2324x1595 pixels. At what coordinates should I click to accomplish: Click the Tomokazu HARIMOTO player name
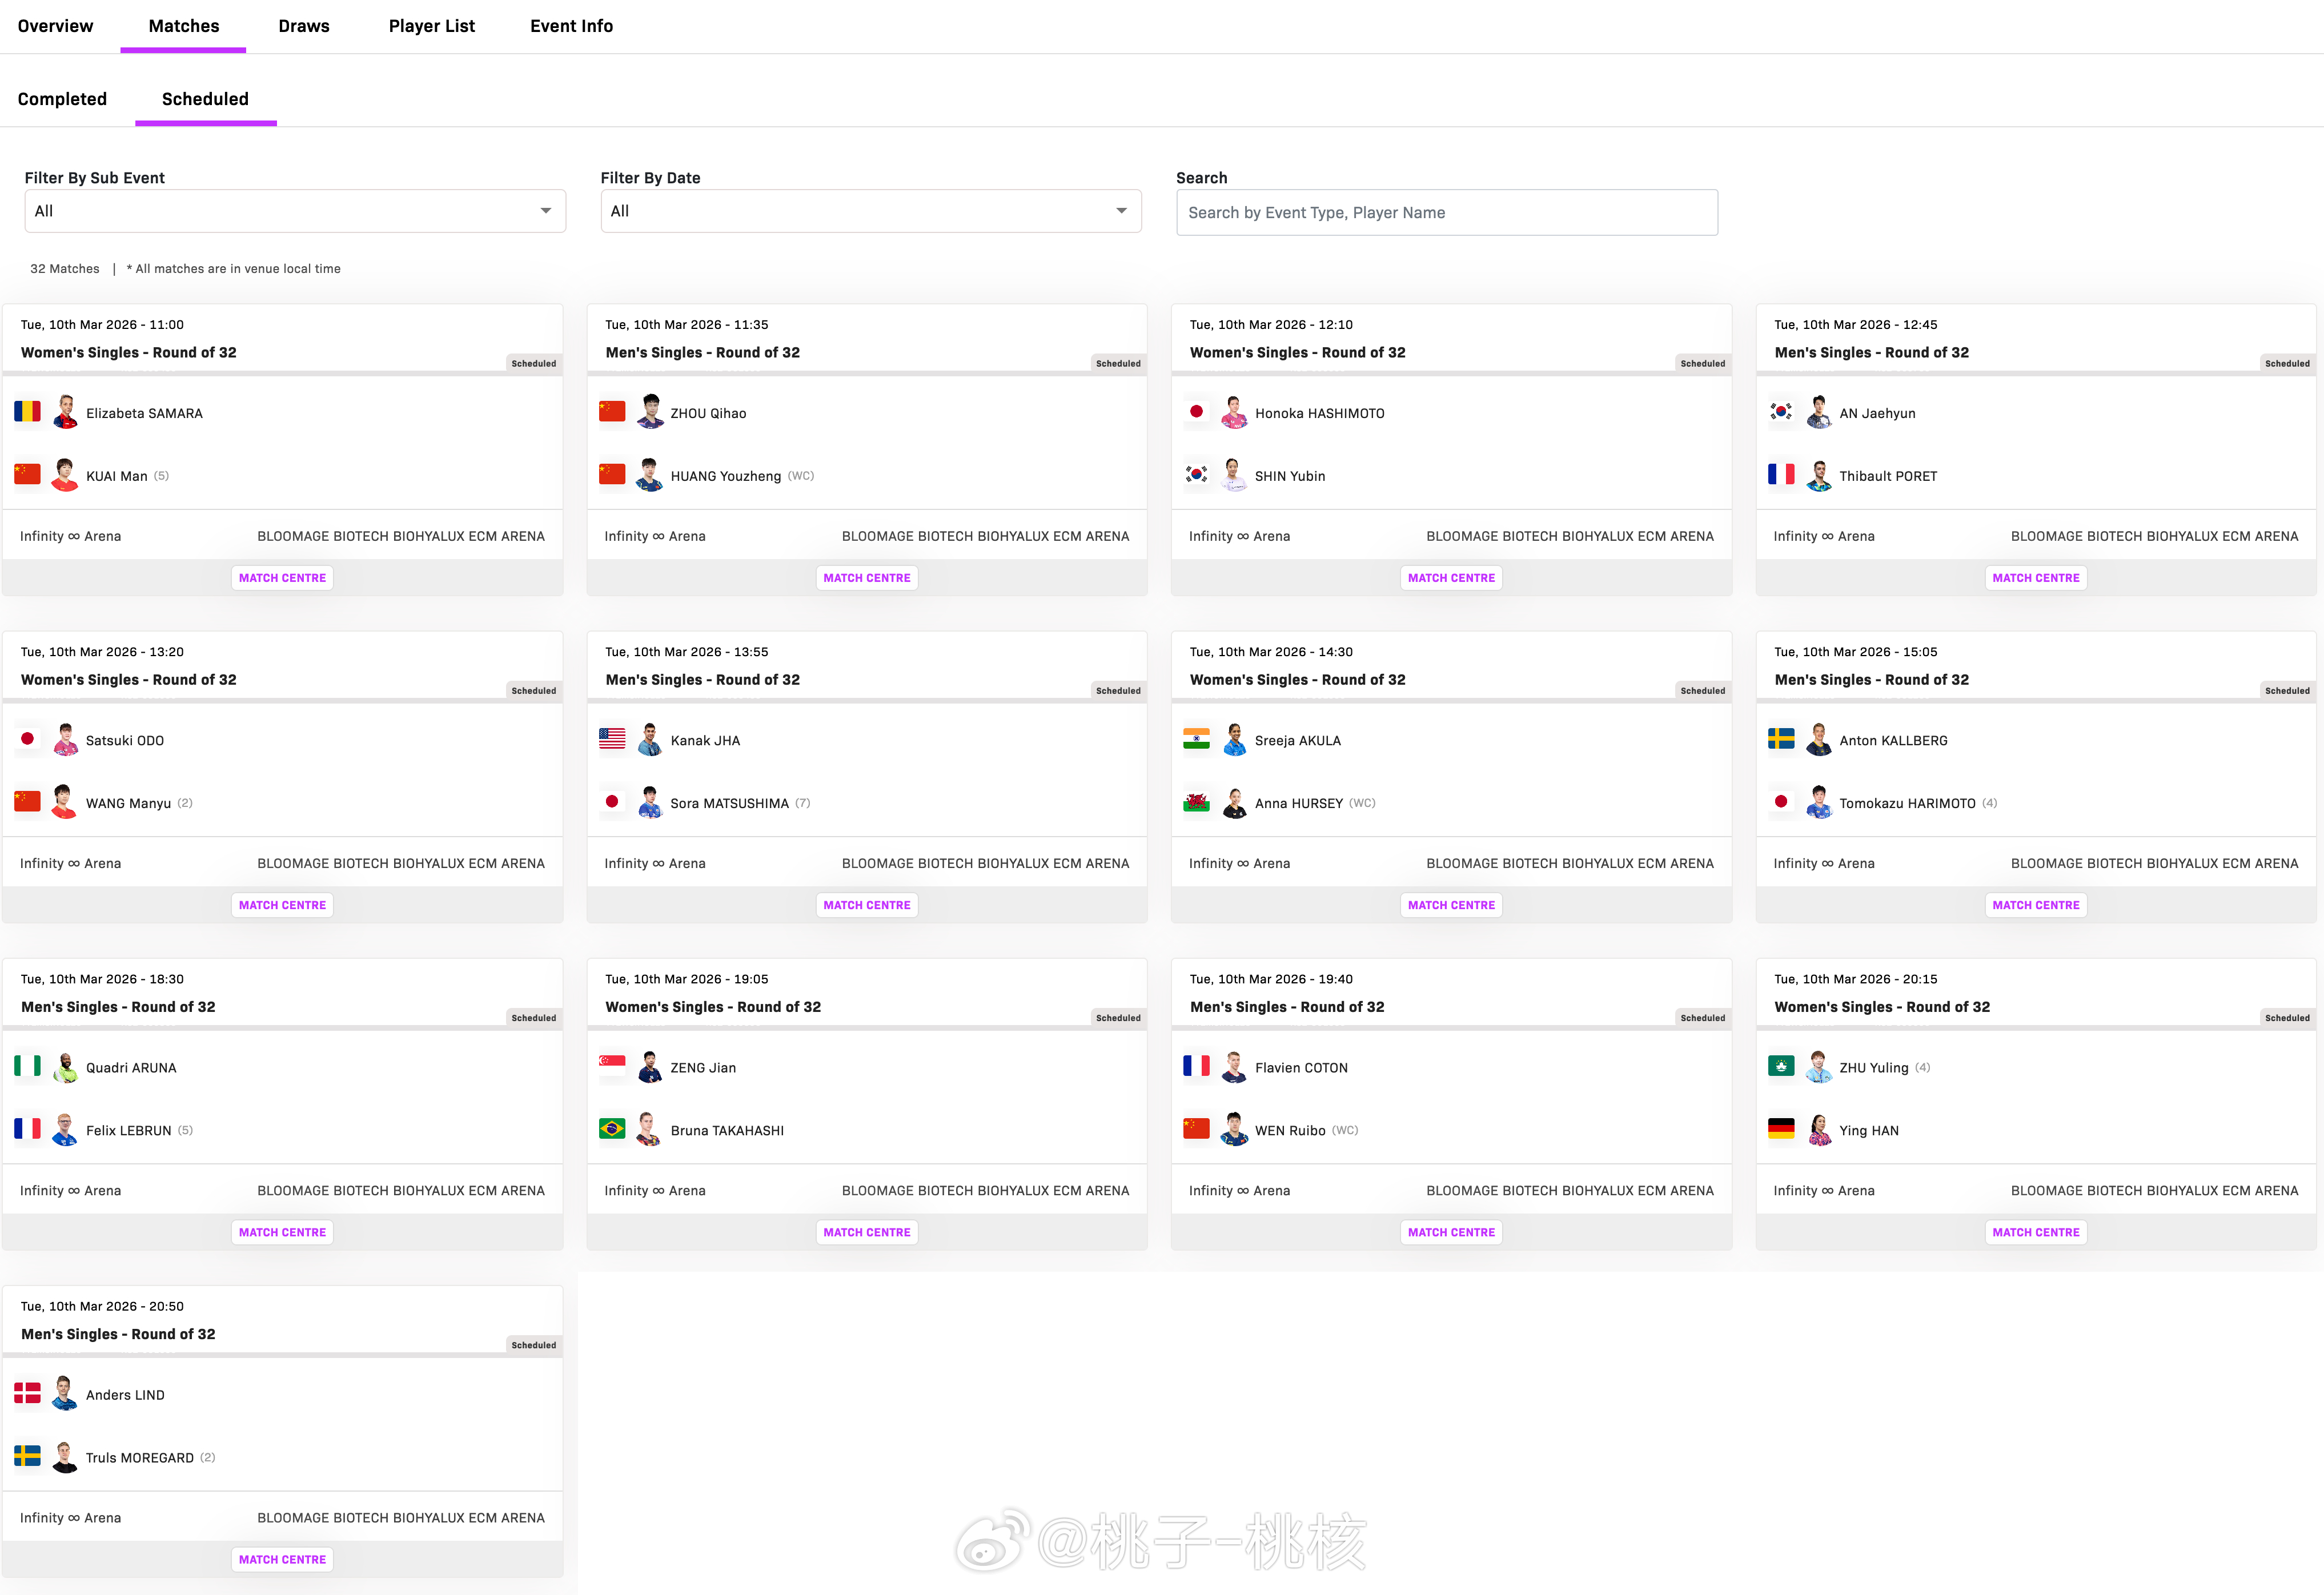(1907, 803)
